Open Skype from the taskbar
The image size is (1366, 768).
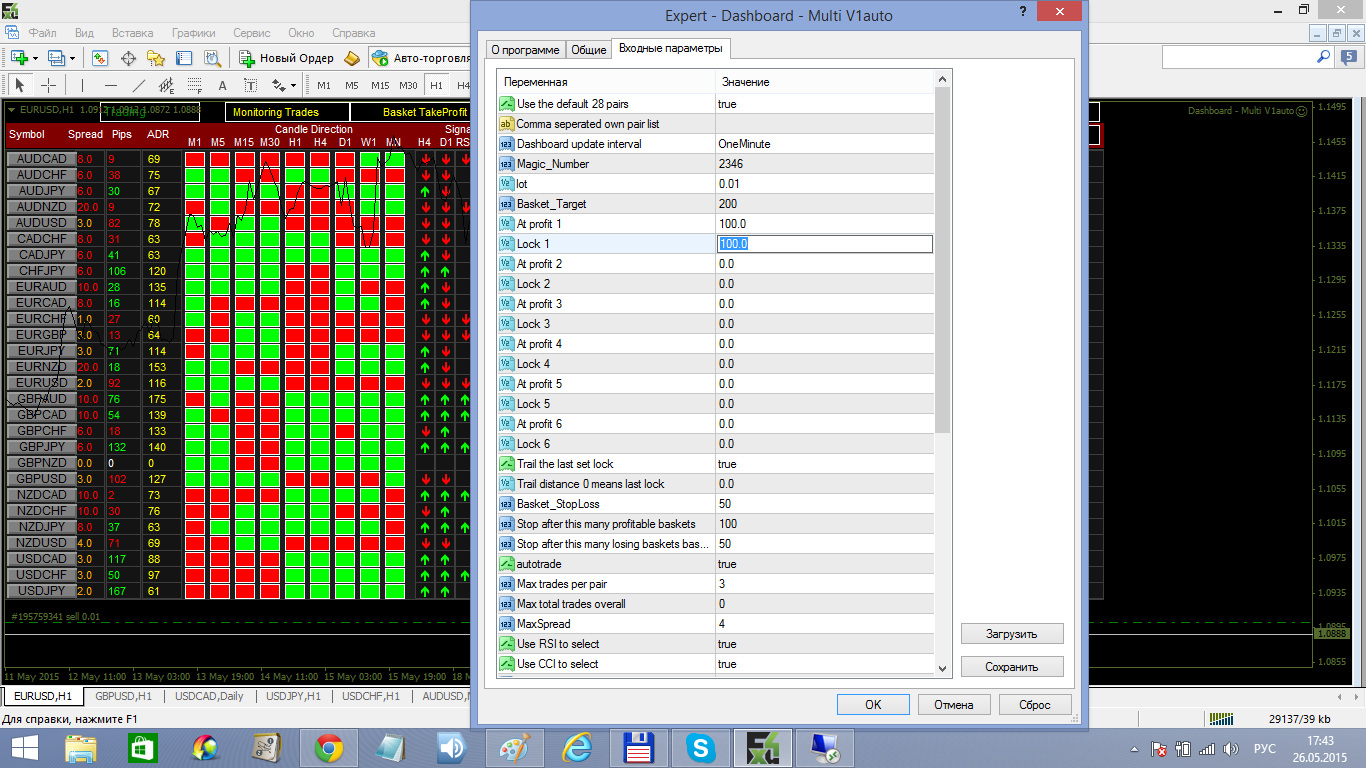click(701, 747)
